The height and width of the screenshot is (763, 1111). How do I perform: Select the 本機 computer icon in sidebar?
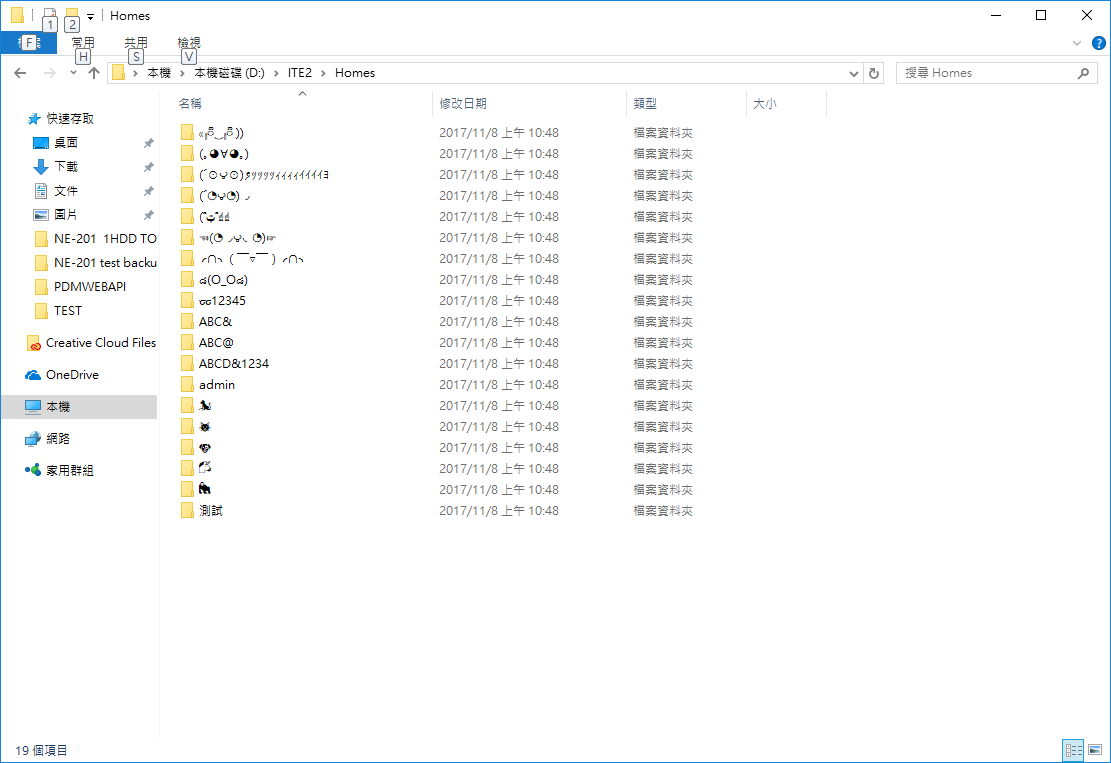33,407
